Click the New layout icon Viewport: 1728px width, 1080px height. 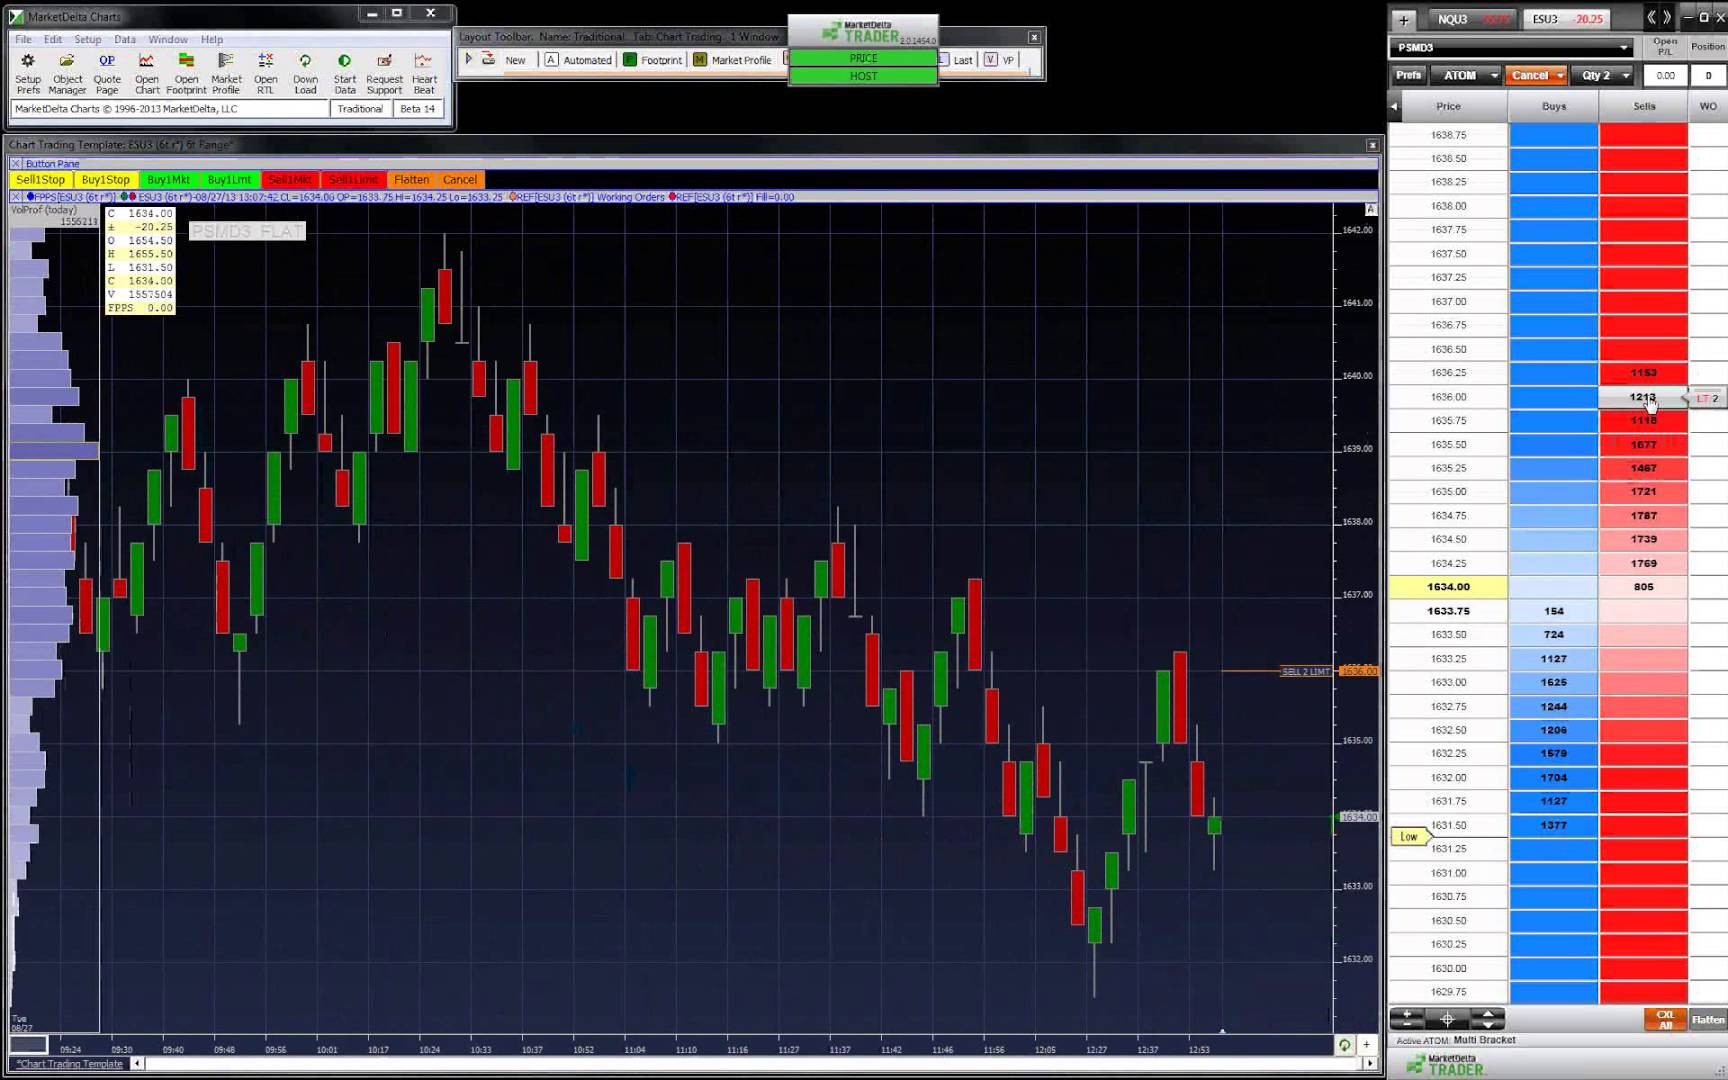(x=504, y=59)
